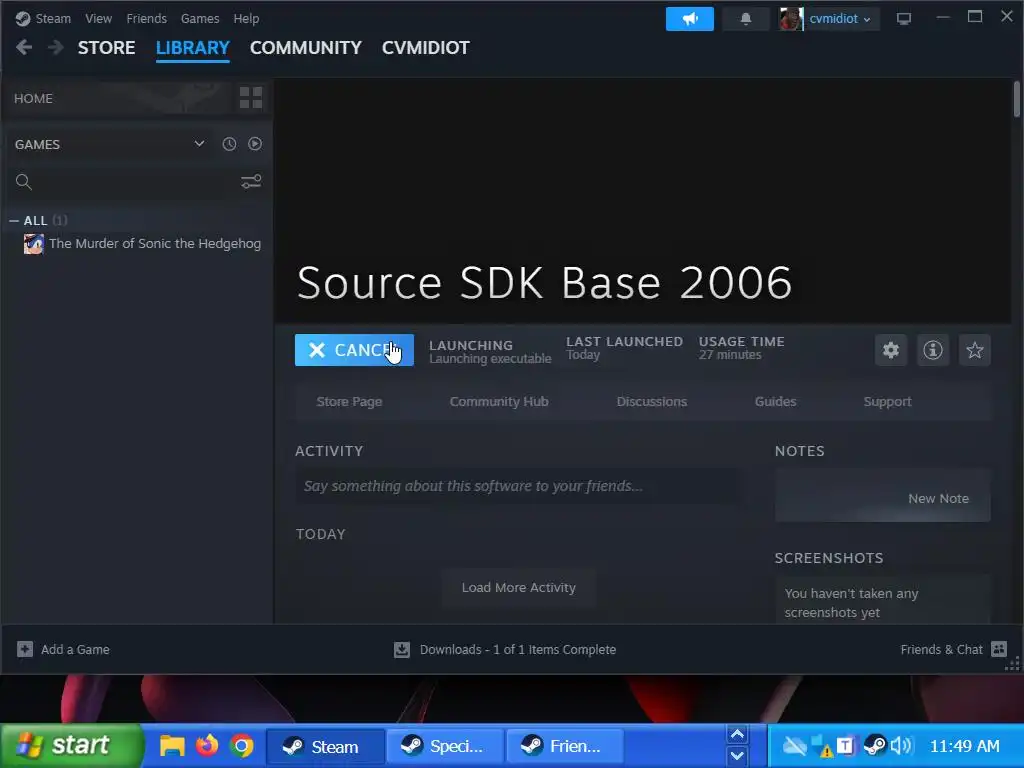Show game info details icon
Image resolution: width=1024 pixels, height=768 pixels.
[x=933, y=350]
